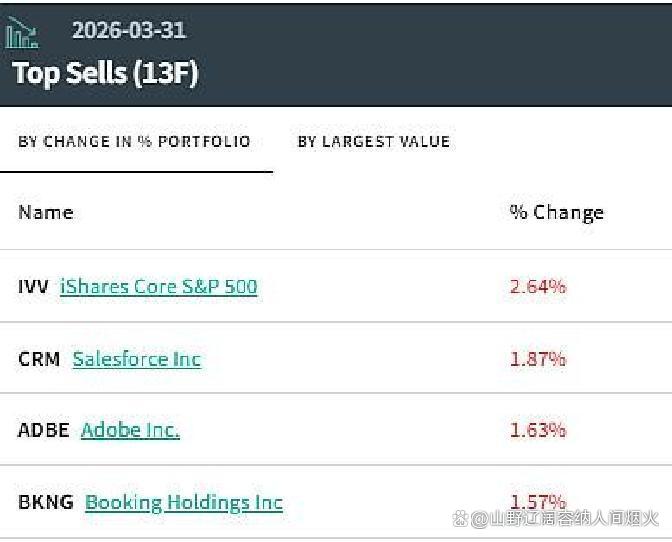Click the Top Sells (13F) heading
Image resolution: width=672 pixels, height=542 pixels.
pyautogui.click(x=105, y=73)
